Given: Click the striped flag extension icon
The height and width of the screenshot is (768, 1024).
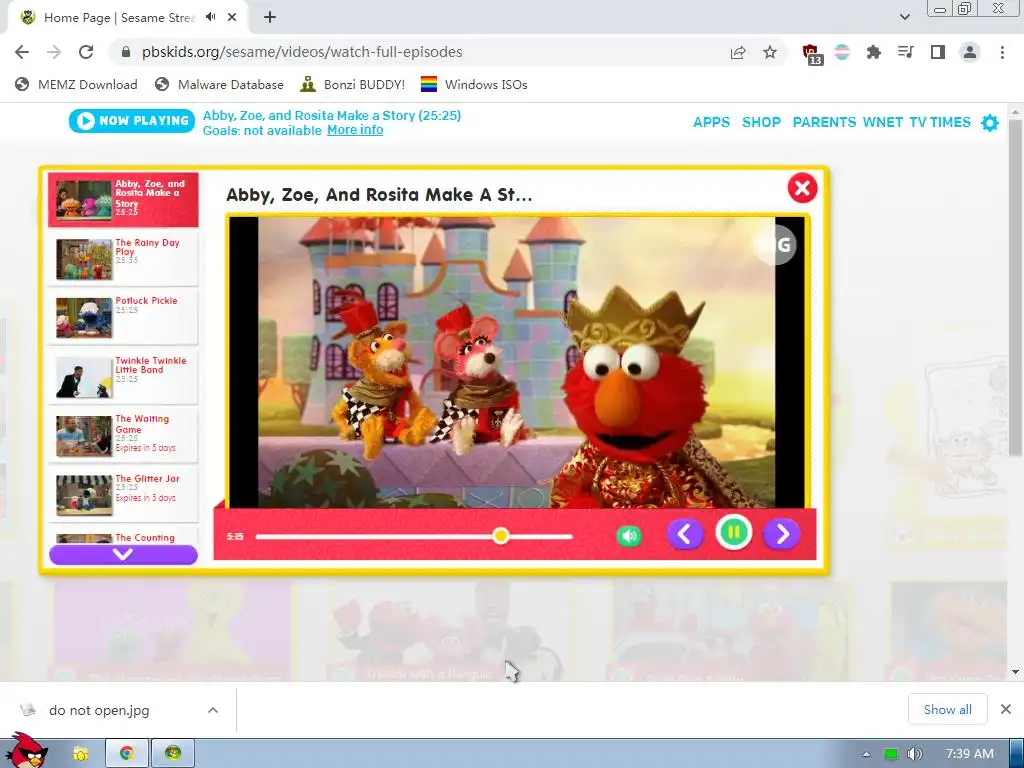Looking at the screenshot, I should (842, 52).
